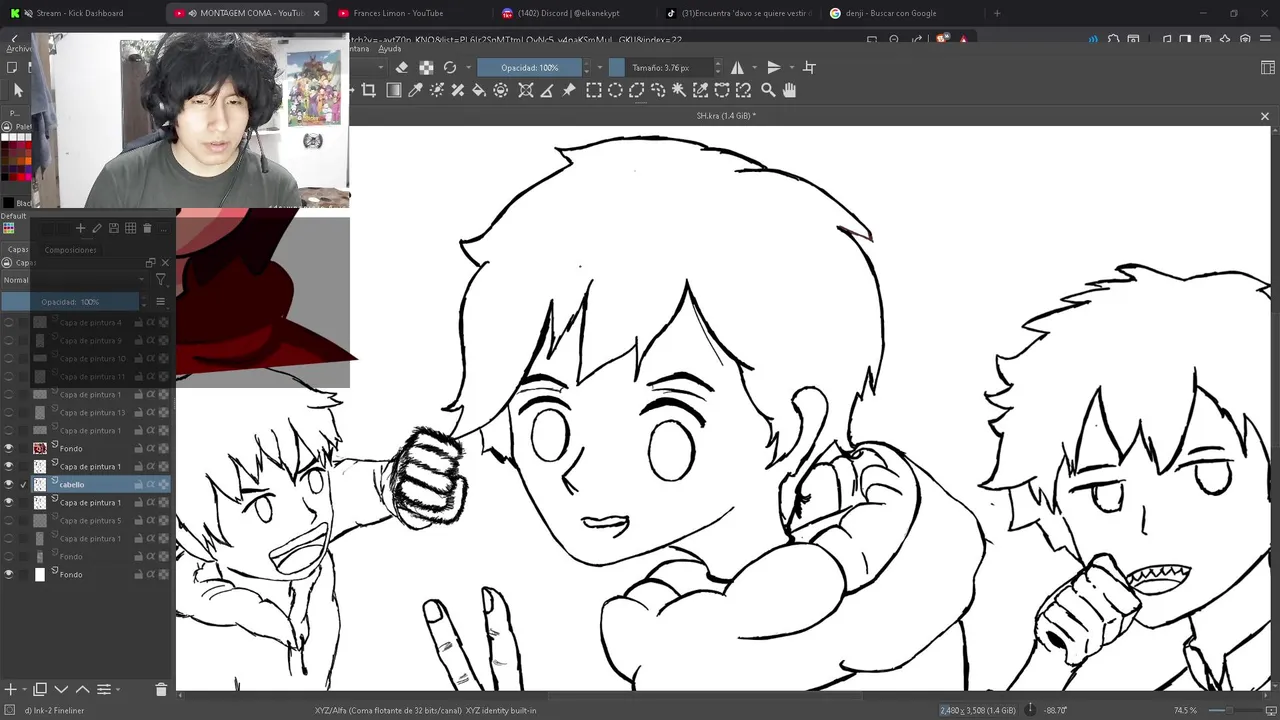
Task: Show the Capa de pintura 10 layer
Action: (9, 358)
